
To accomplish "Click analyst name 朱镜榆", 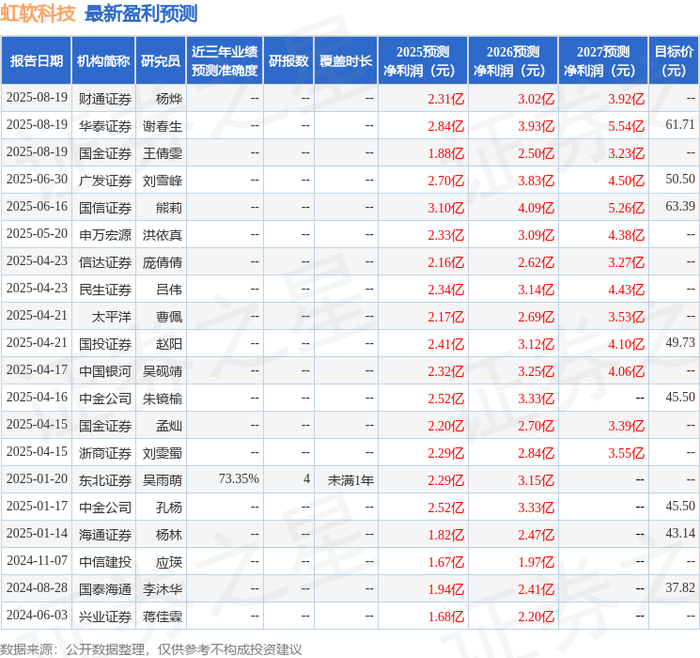I will point(162,398).
